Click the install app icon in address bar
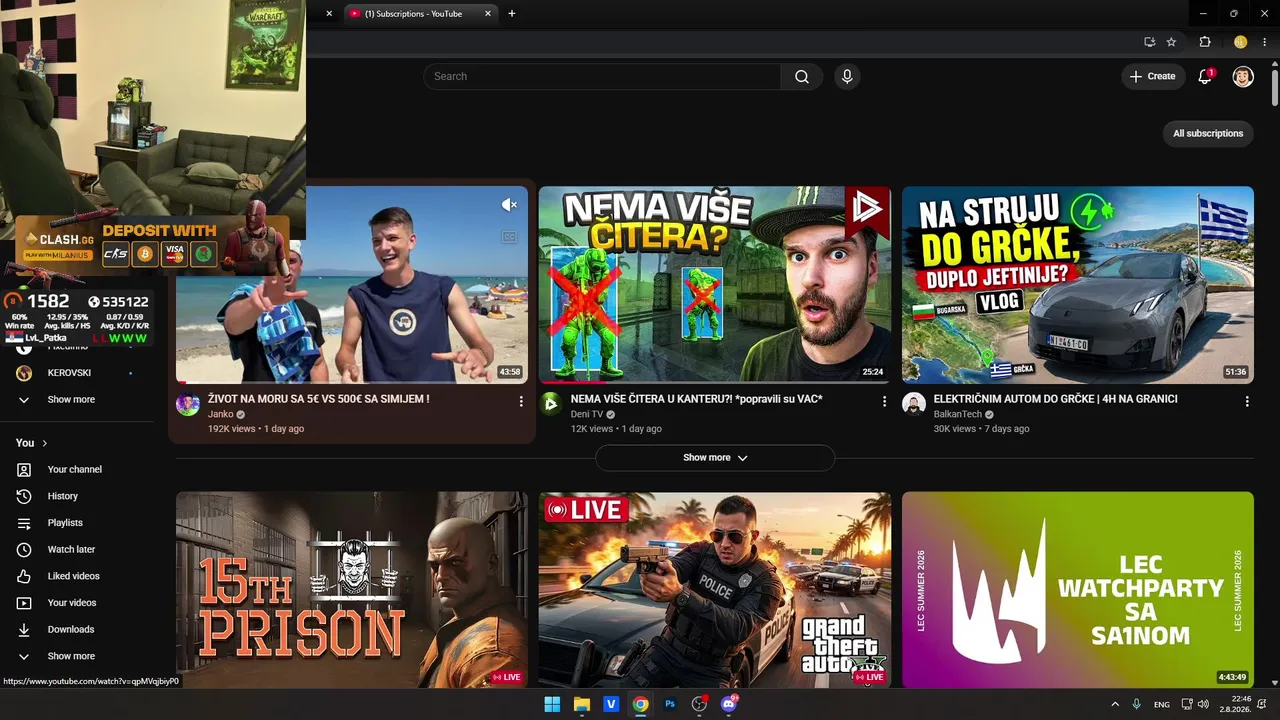The height and width of the screenshot is (720, 1280). (1150, 42)
